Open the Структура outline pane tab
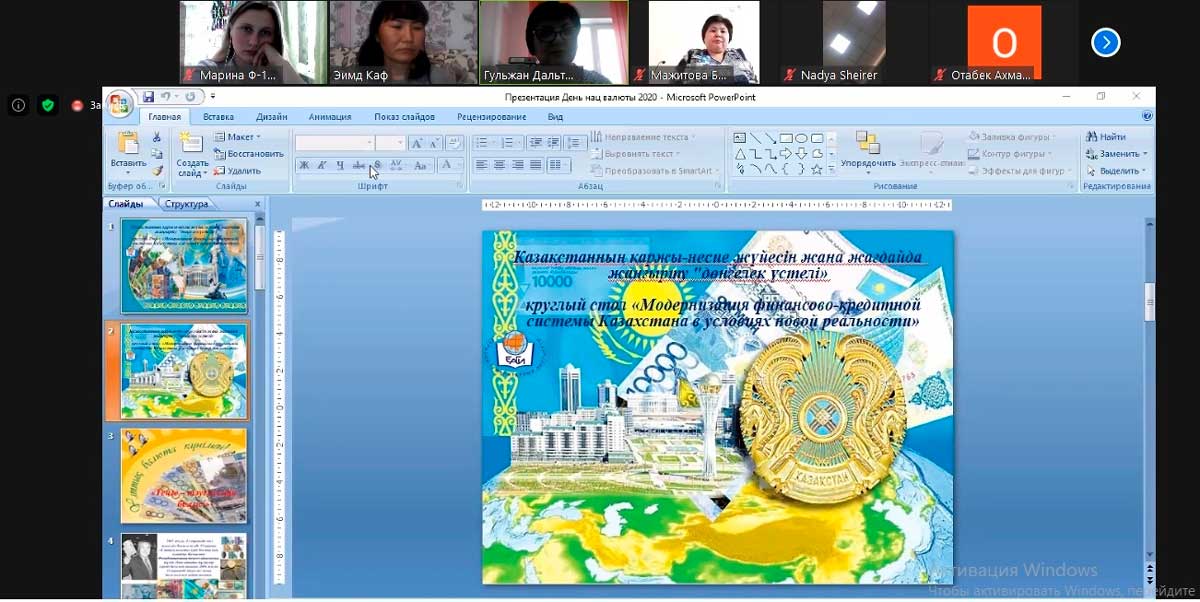The image size is (1200, 602). (x=187, y=204)
